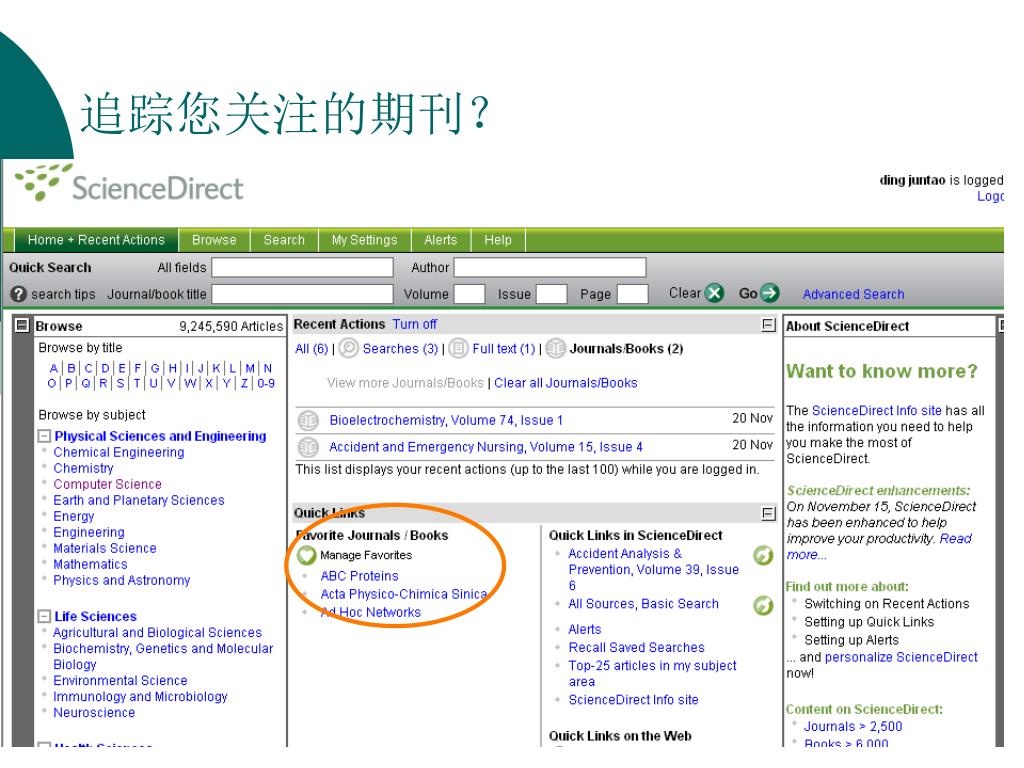The width and height of the screenshot is (1024, 768).
Task: Open the Advanced Search link
Action: [854, 295]
